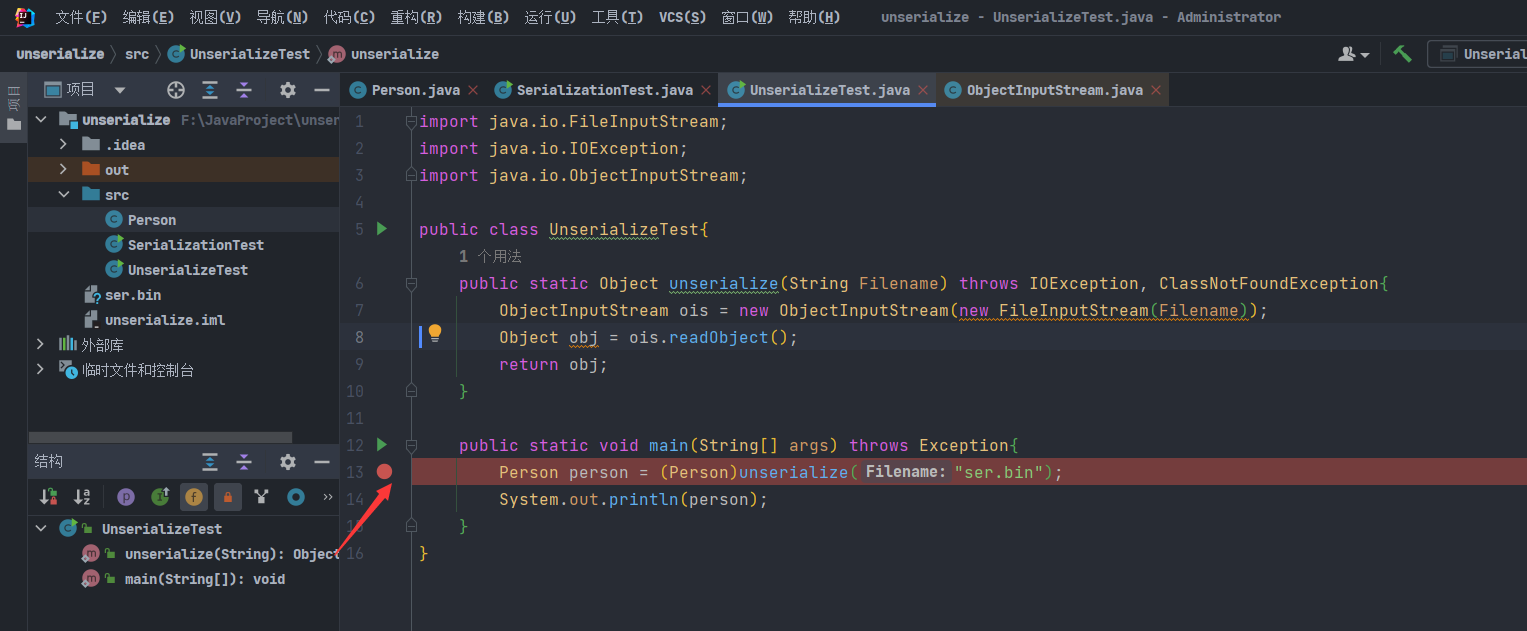The height and width of the screenshot is (631, 1527).
Task: Collapse the src folder node
Action: coord(63,195)
